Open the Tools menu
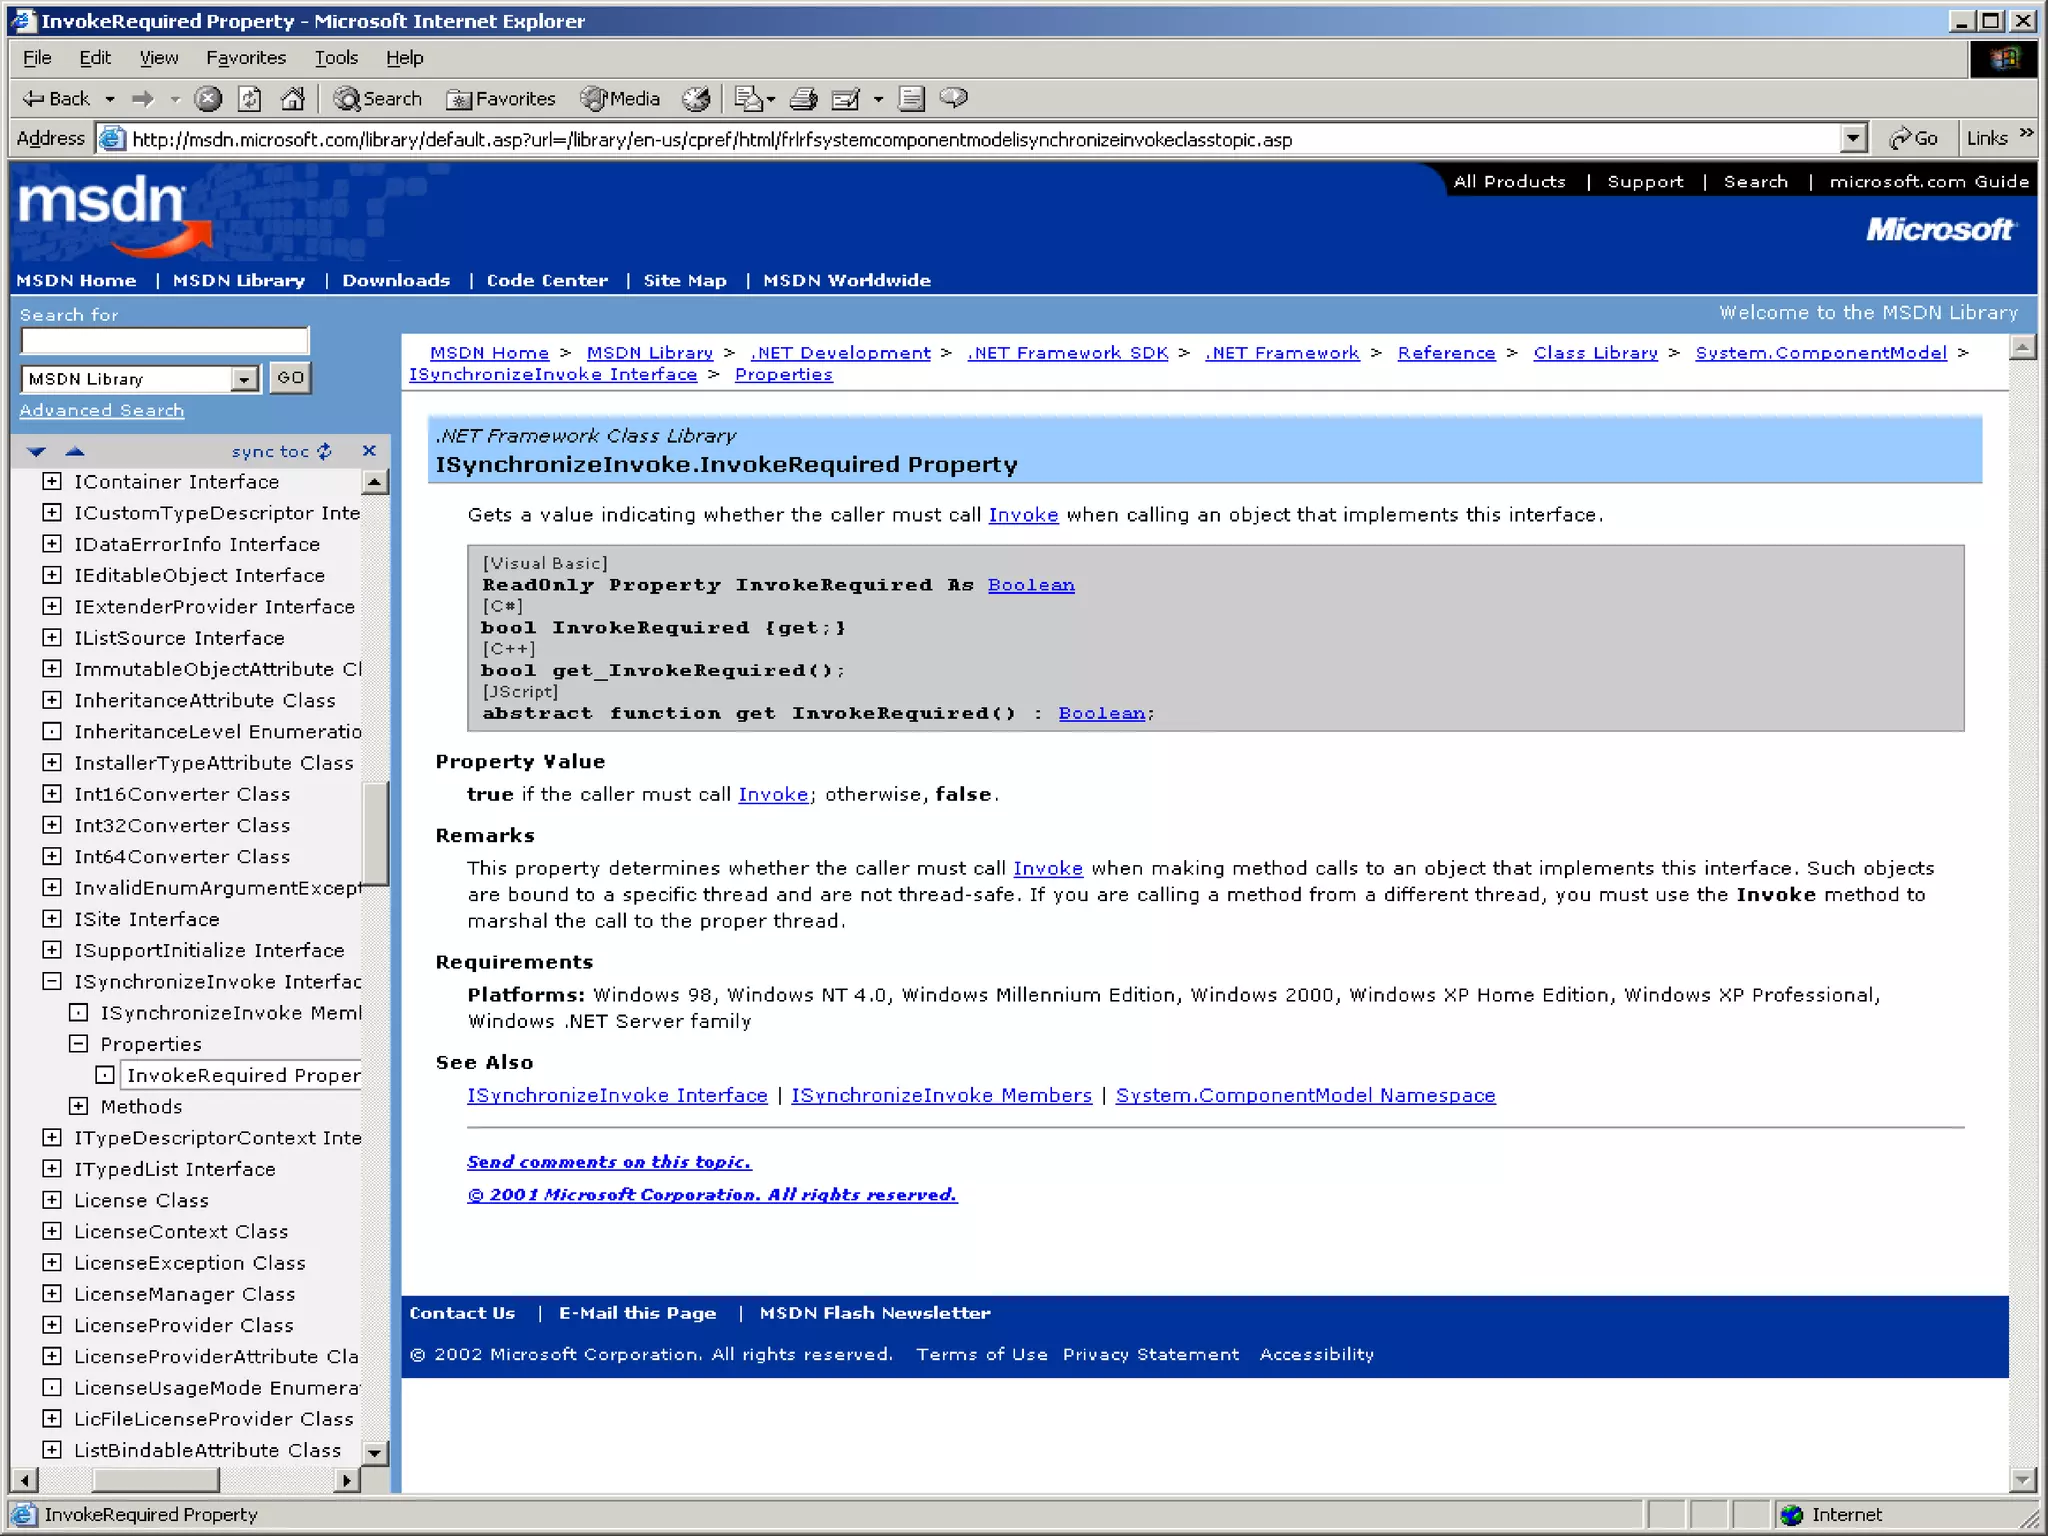This screenshot has width=2048, height=1536. (336, 58)
